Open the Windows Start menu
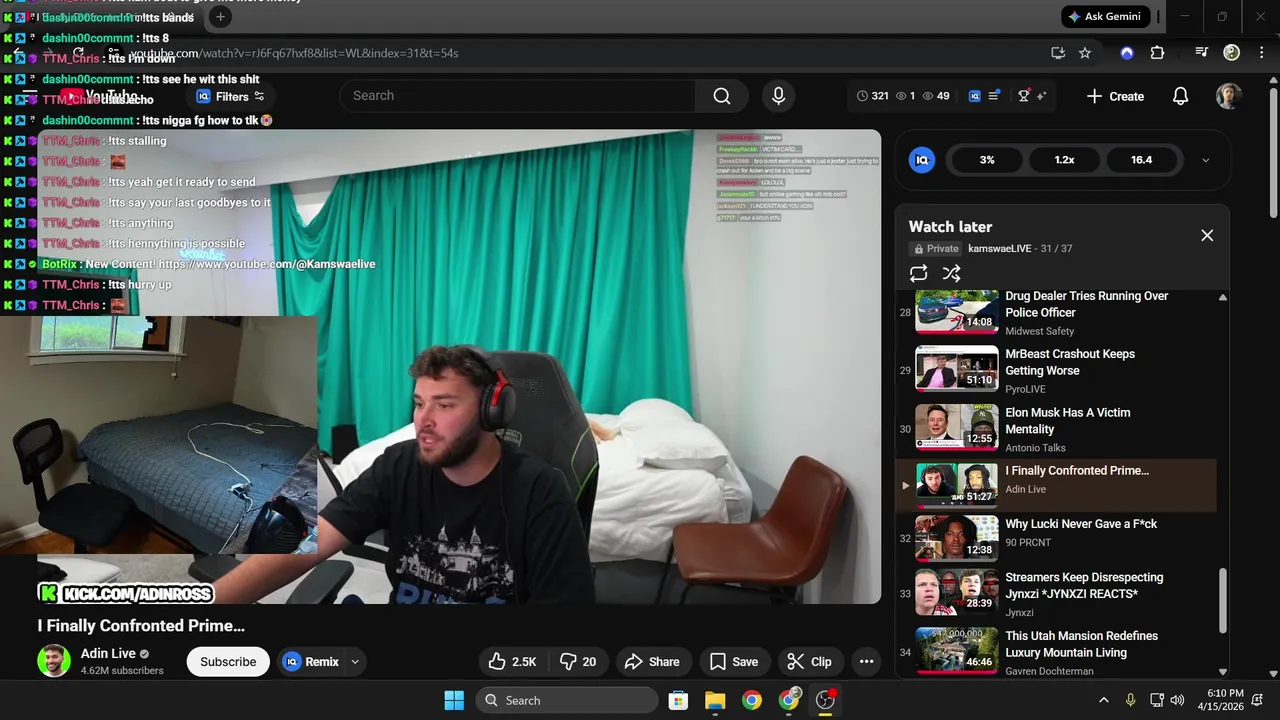The height and width of the screenshot is (720, 1280). (454, 700)
